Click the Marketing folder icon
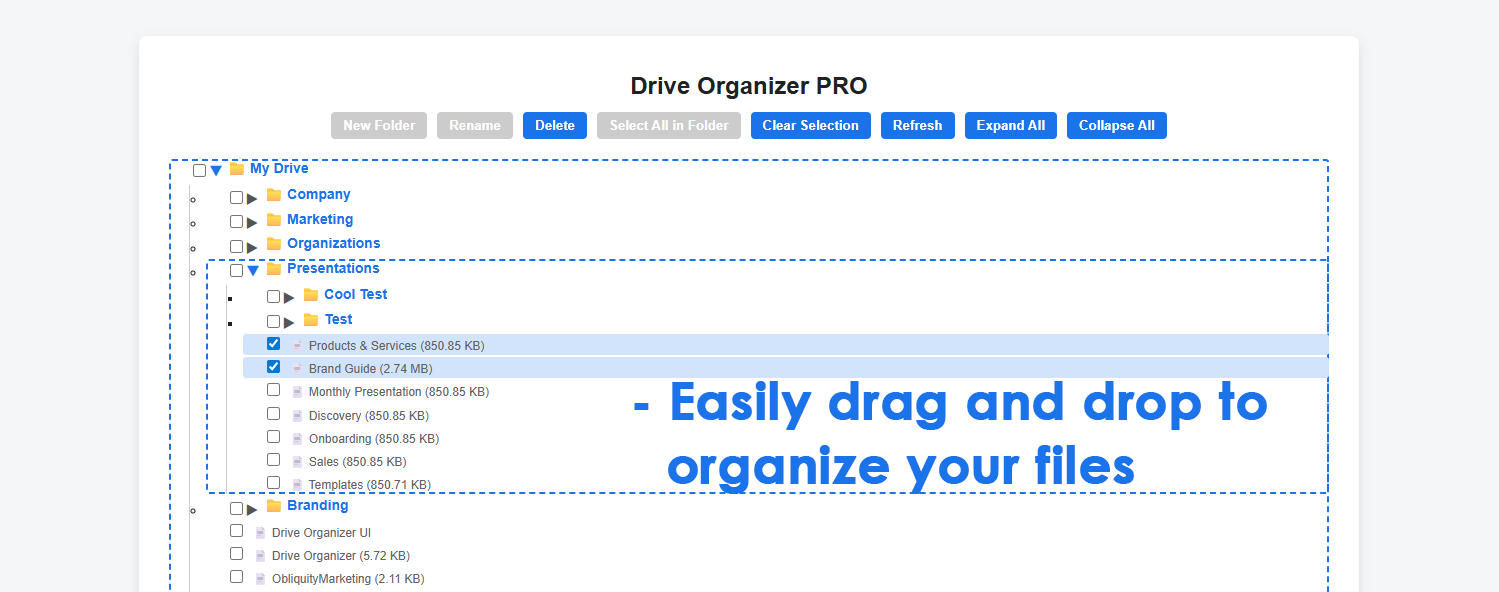1499x592 pixels. [274, 219]
